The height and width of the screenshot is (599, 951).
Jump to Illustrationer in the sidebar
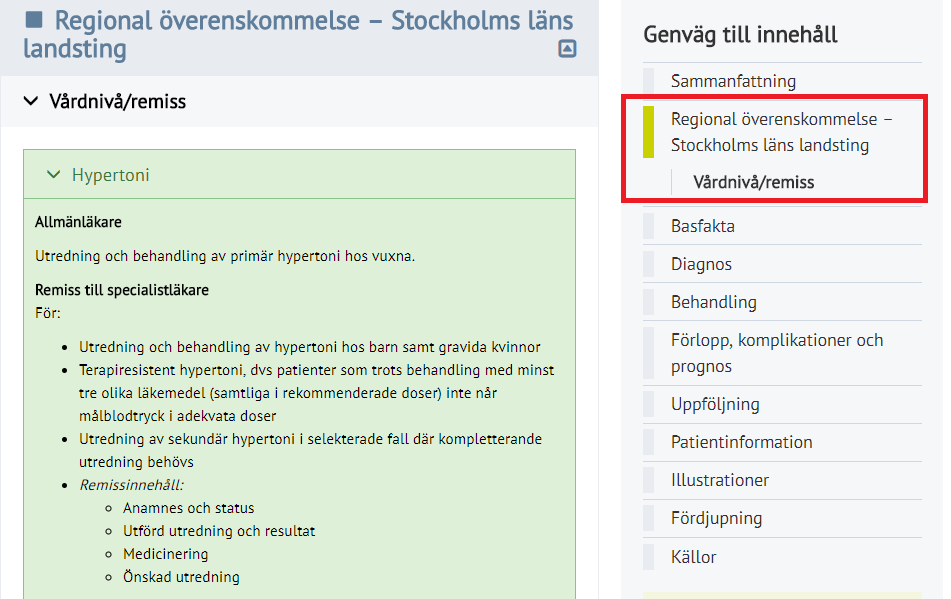(x=720, y=480)
